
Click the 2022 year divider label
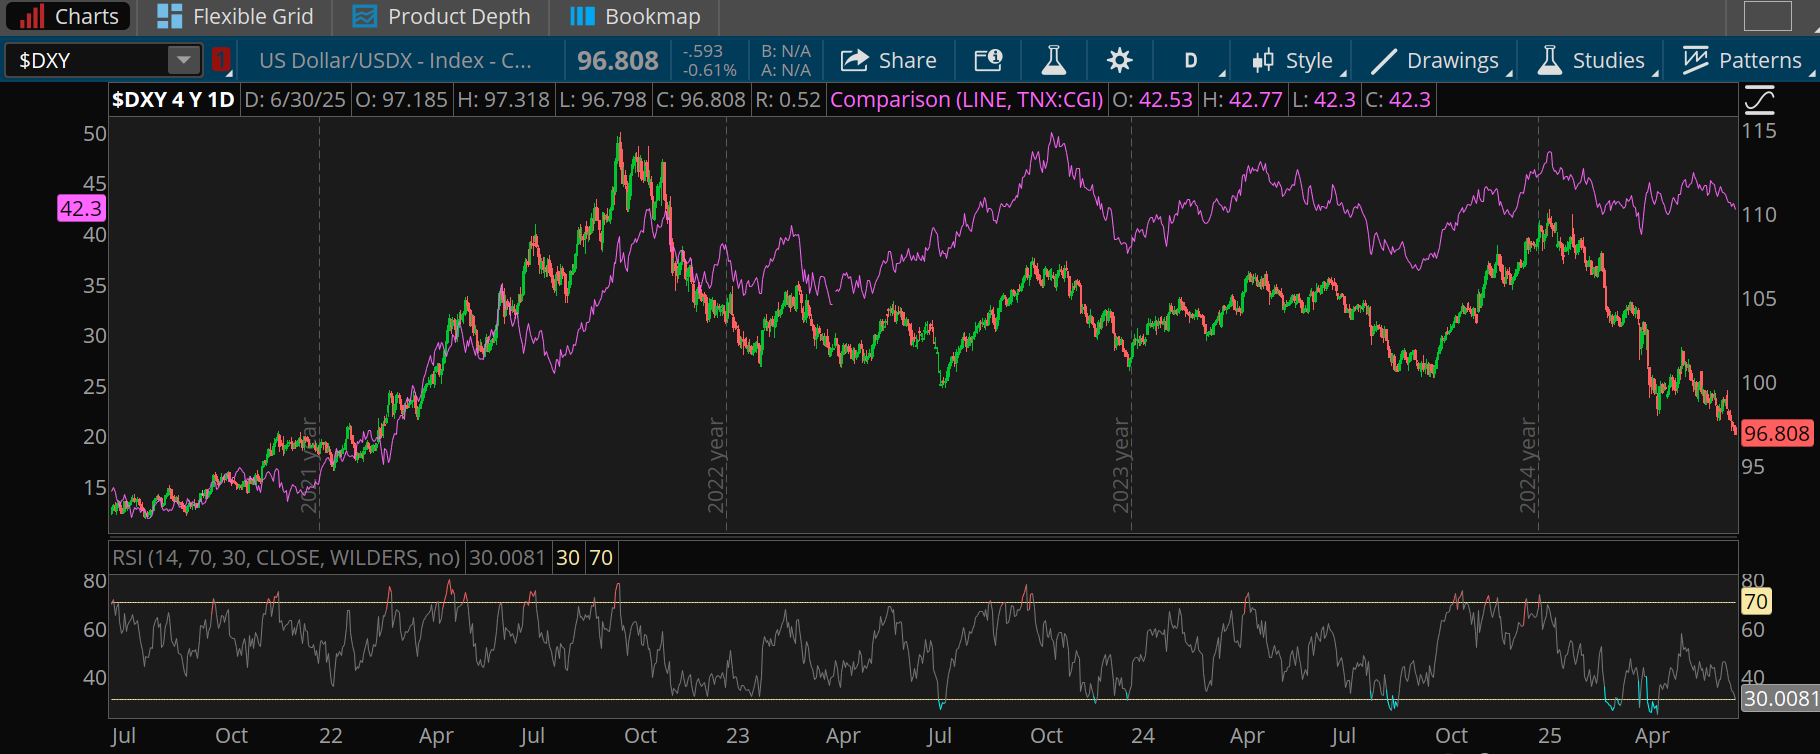pos(716,465)
